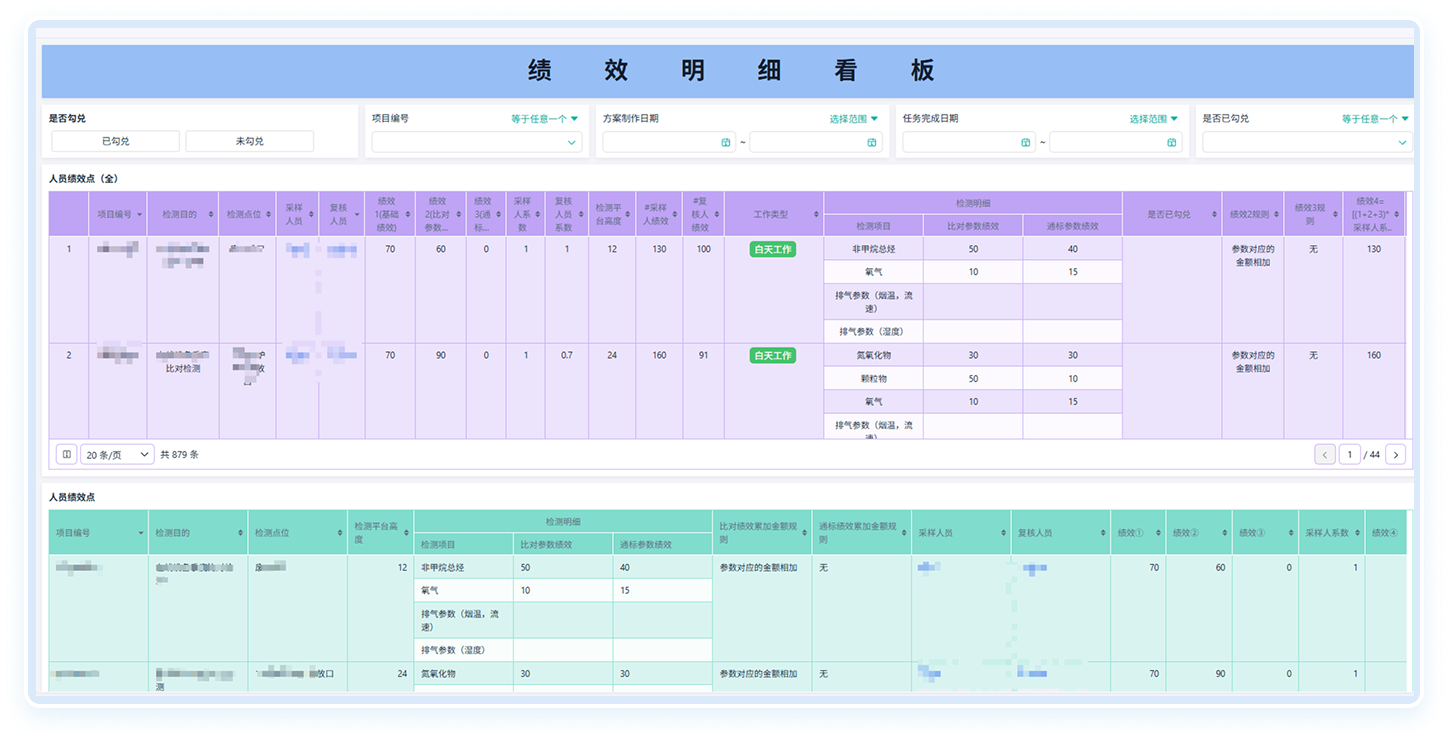Open 等于任意一个 condition menu for 项目编号

[x=545, y=118]
